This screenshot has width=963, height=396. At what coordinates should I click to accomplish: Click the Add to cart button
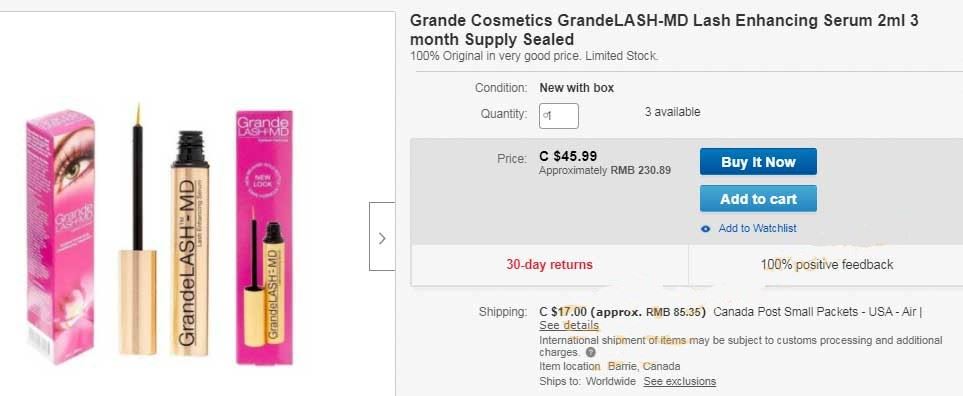pyautogui.click(x=758, y=198)
